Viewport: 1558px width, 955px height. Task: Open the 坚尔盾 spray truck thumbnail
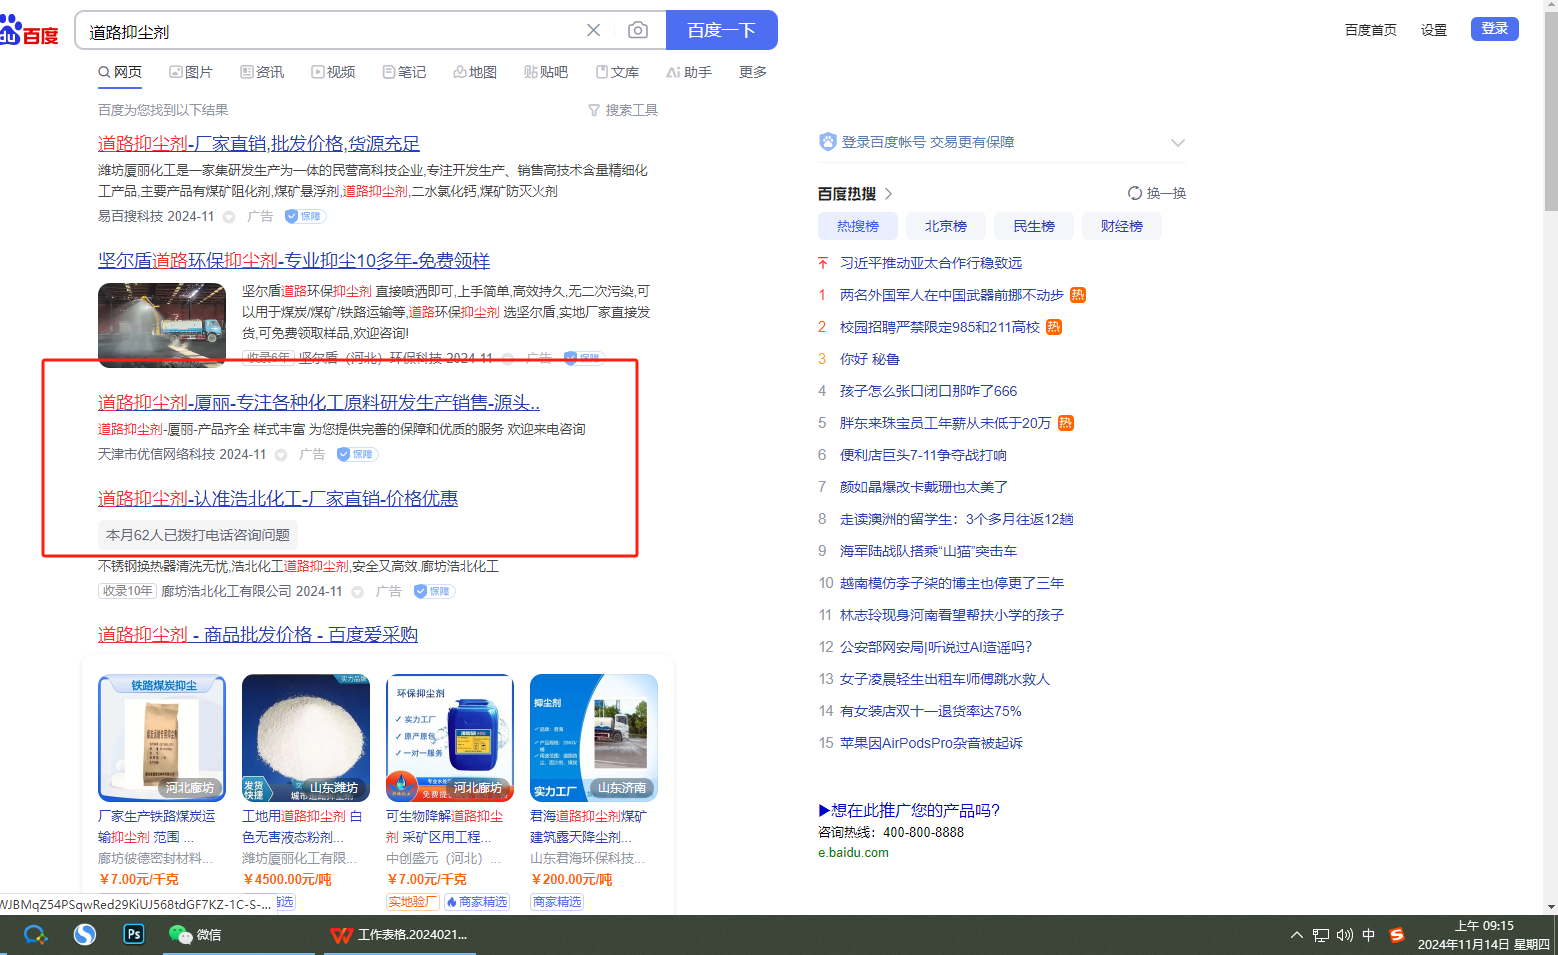coord(162,325)
